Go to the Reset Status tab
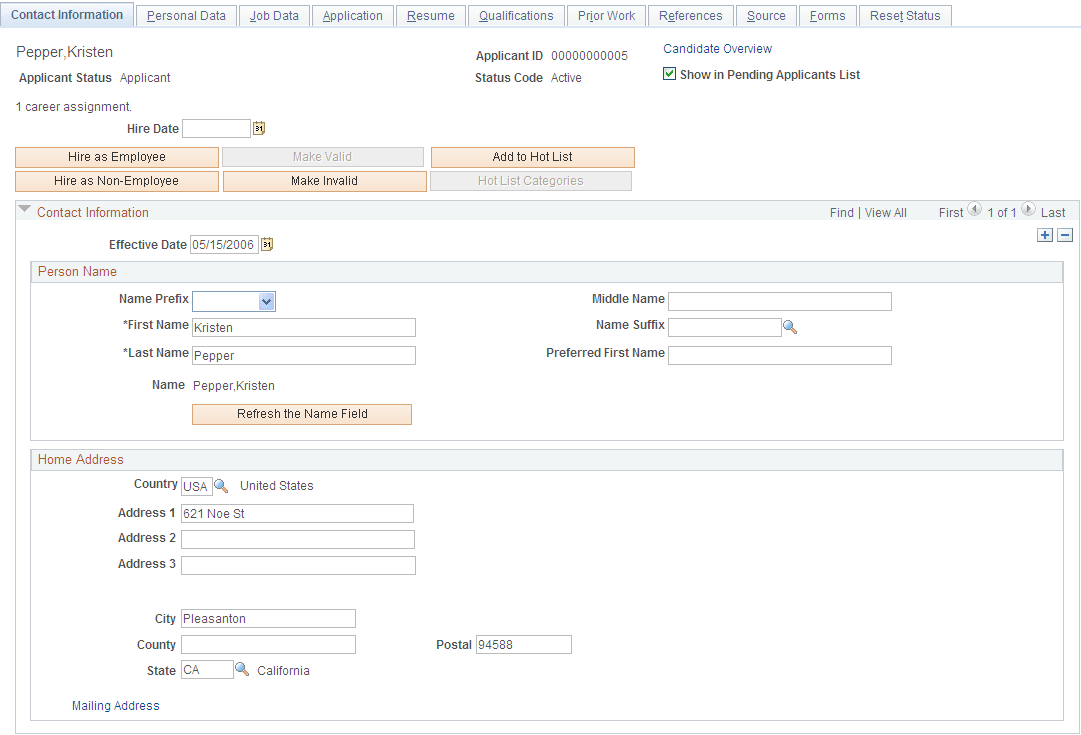Viewport: 1081px width, 735px height. point(905,16)
